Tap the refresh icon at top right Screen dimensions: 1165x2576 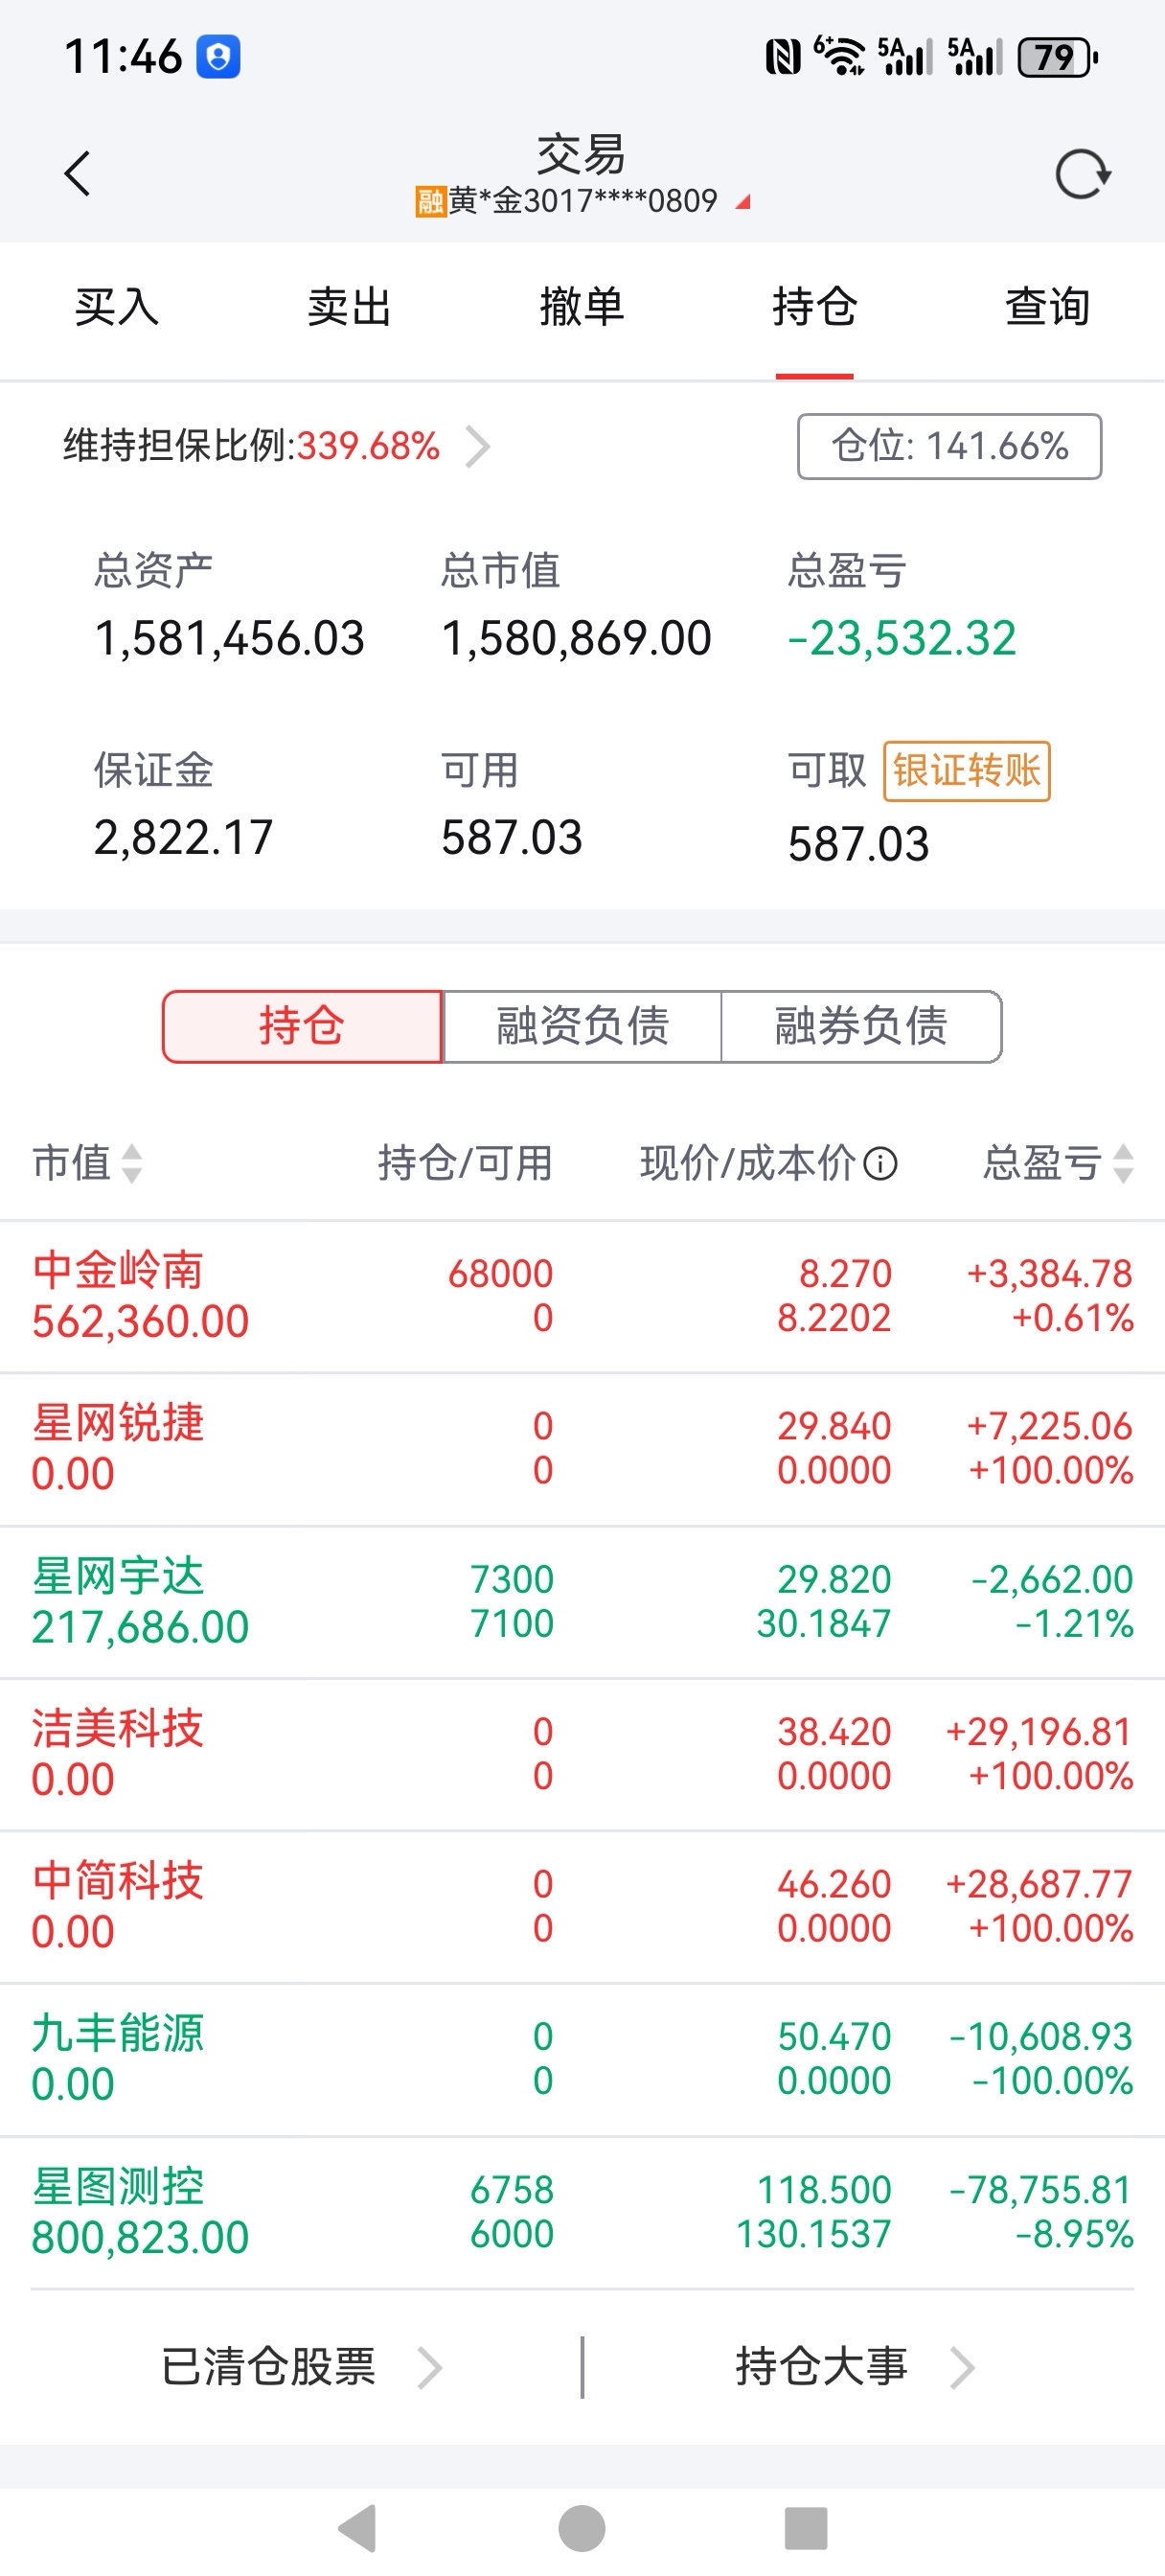[1082, 175]
